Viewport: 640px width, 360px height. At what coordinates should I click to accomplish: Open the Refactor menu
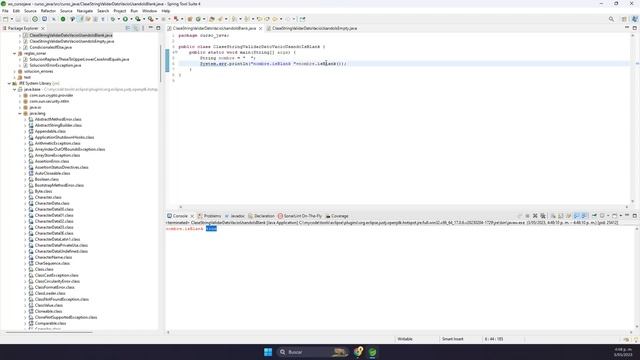click(48, 11)
